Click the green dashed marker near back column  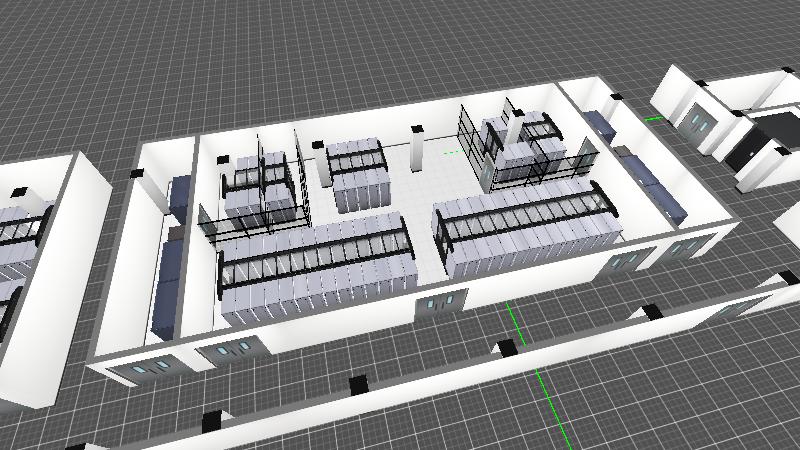coord(450,153)
